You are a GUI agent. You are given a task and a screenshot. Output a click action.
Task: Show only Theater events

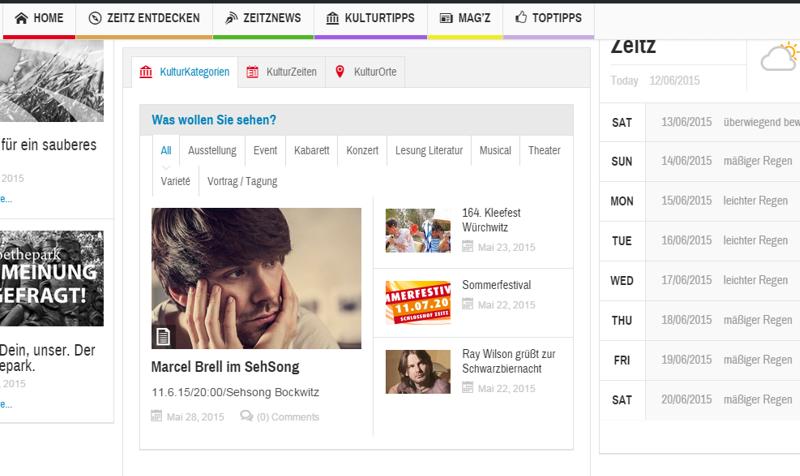click(544, 151)
